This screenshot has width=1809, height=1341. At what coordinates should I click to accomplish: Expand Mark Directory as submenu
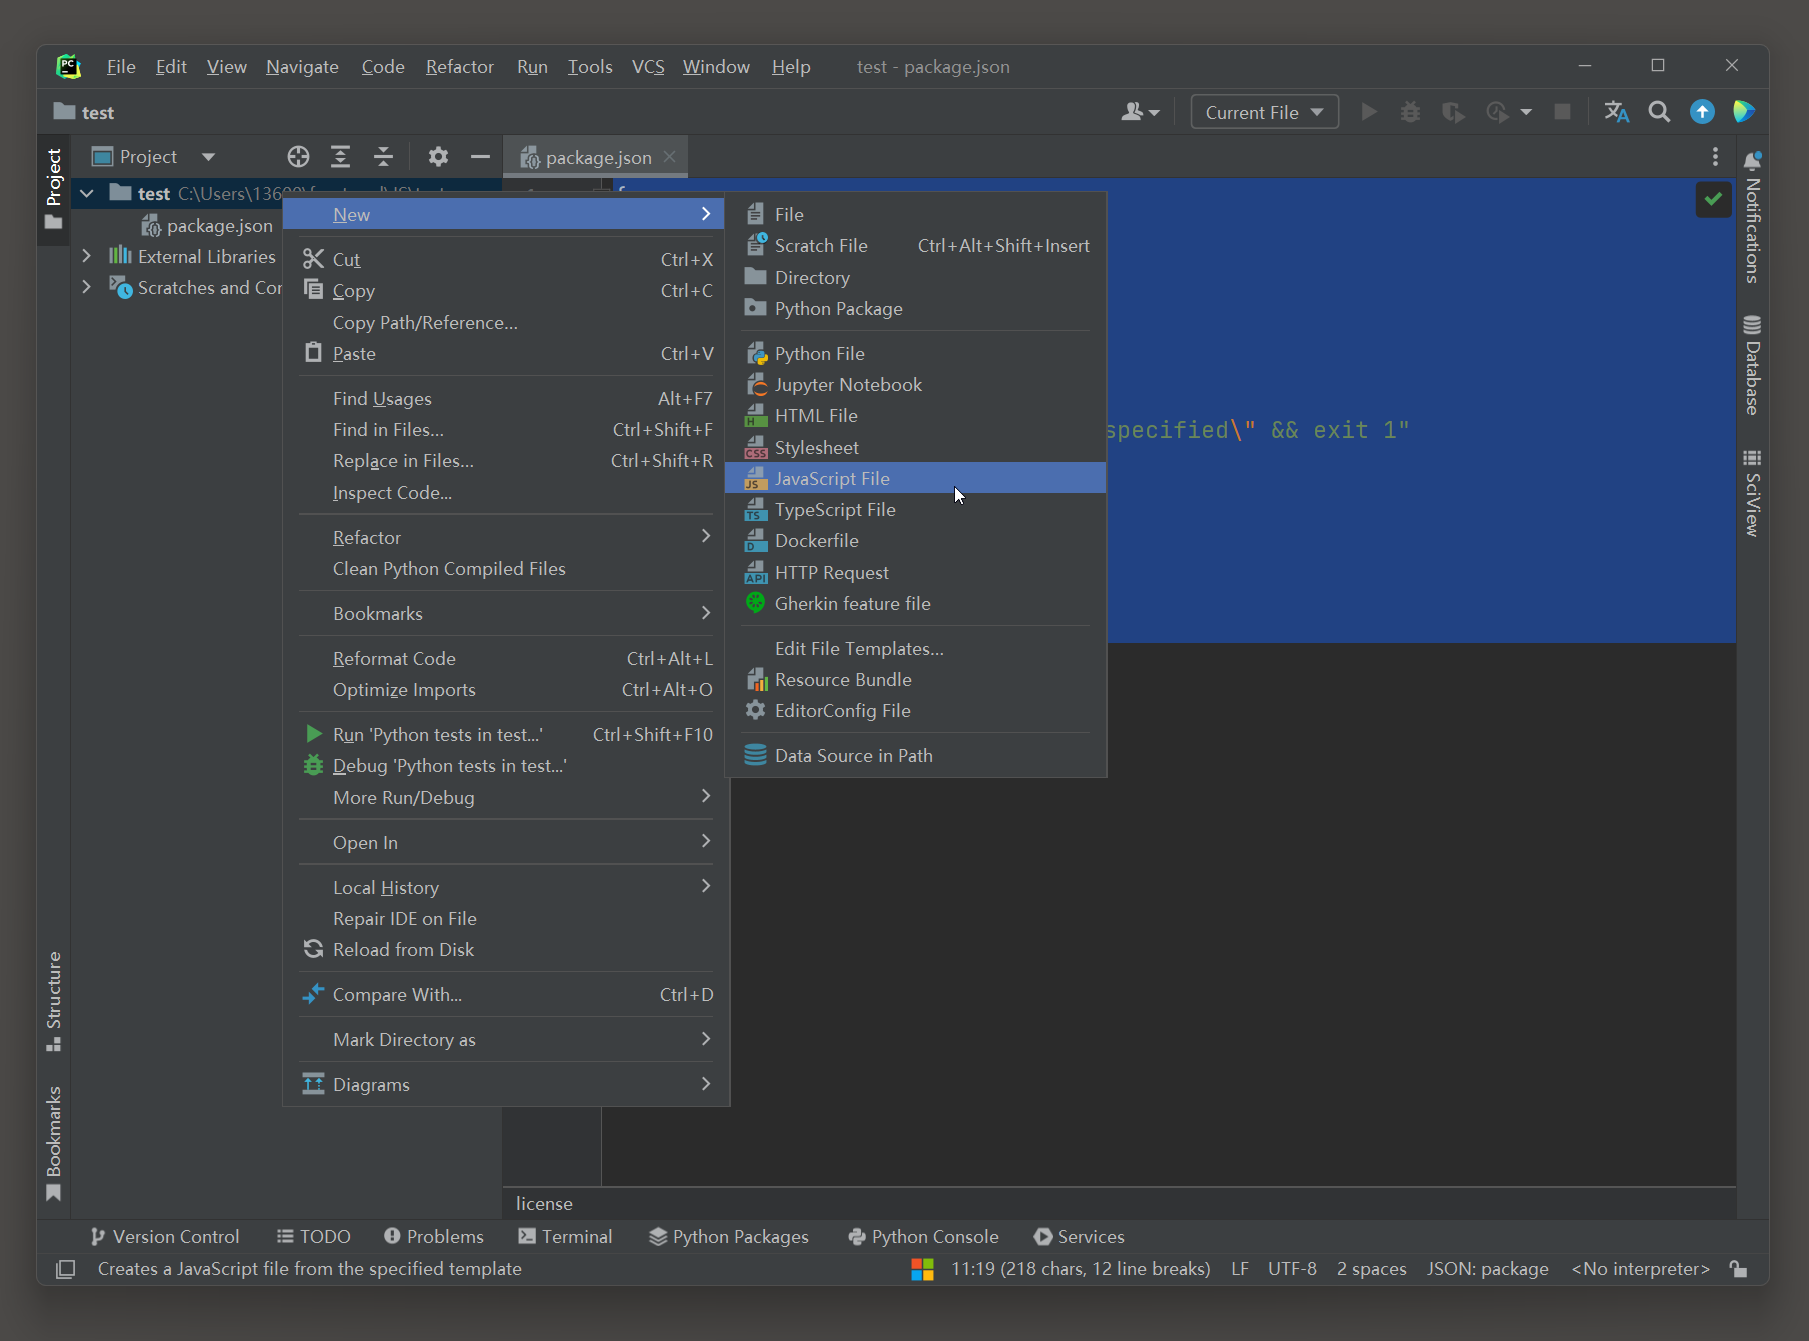506,1039
